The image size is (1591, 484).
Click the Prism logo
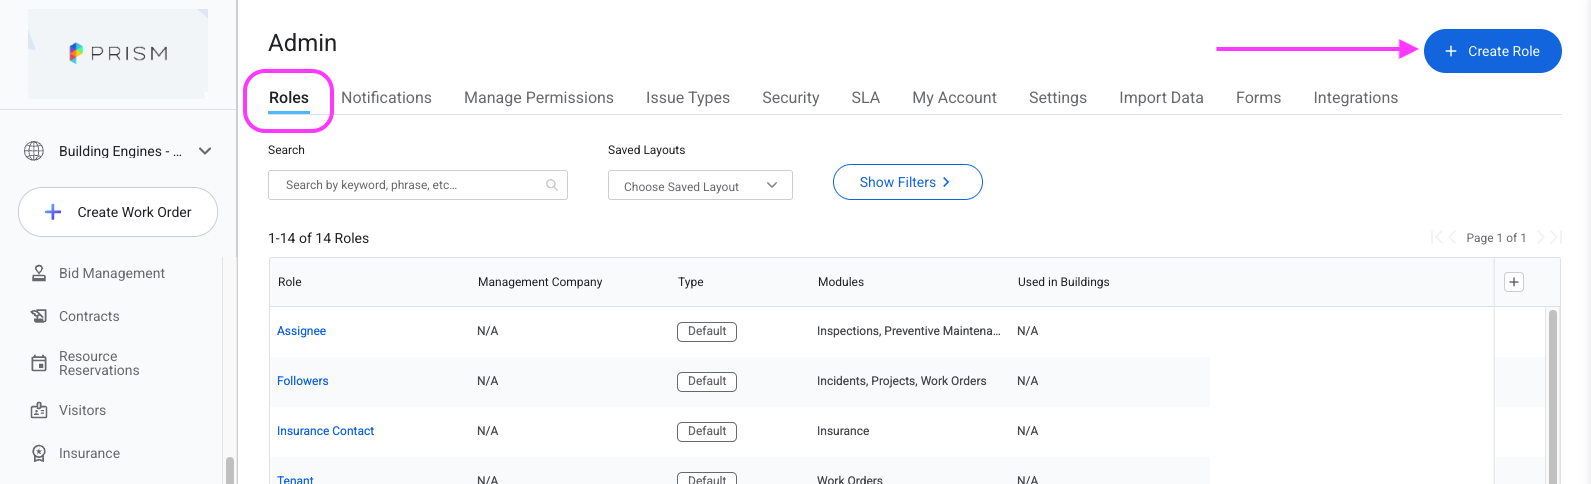coord(118,54)
